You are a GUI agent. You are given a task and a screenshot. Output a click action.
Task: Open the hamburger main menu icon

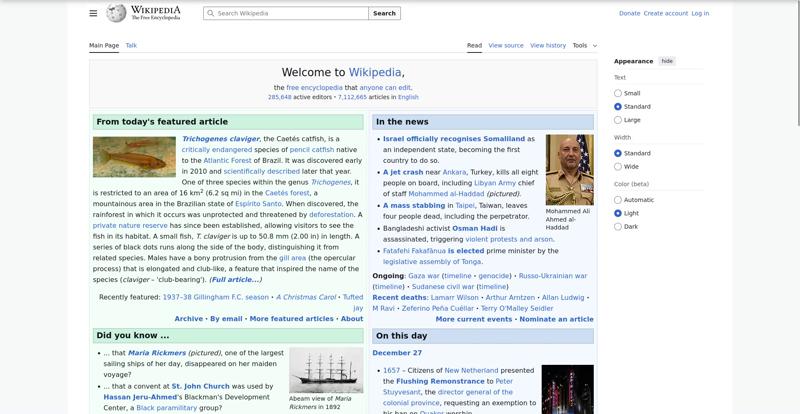[93, 13]
